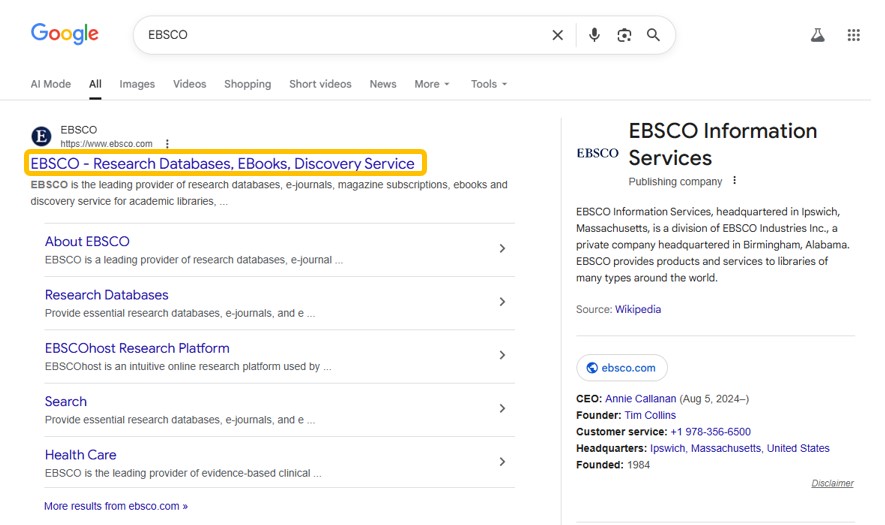885x525 pixels.
Task: Open AI Mode tab
Action: tap(51, 84)
